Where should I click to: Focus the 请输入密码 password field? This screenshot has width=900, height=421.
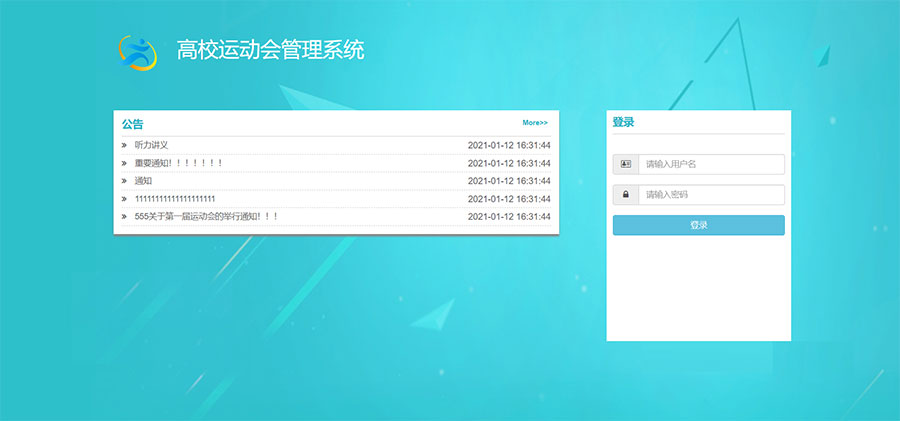tap(711, 194)
